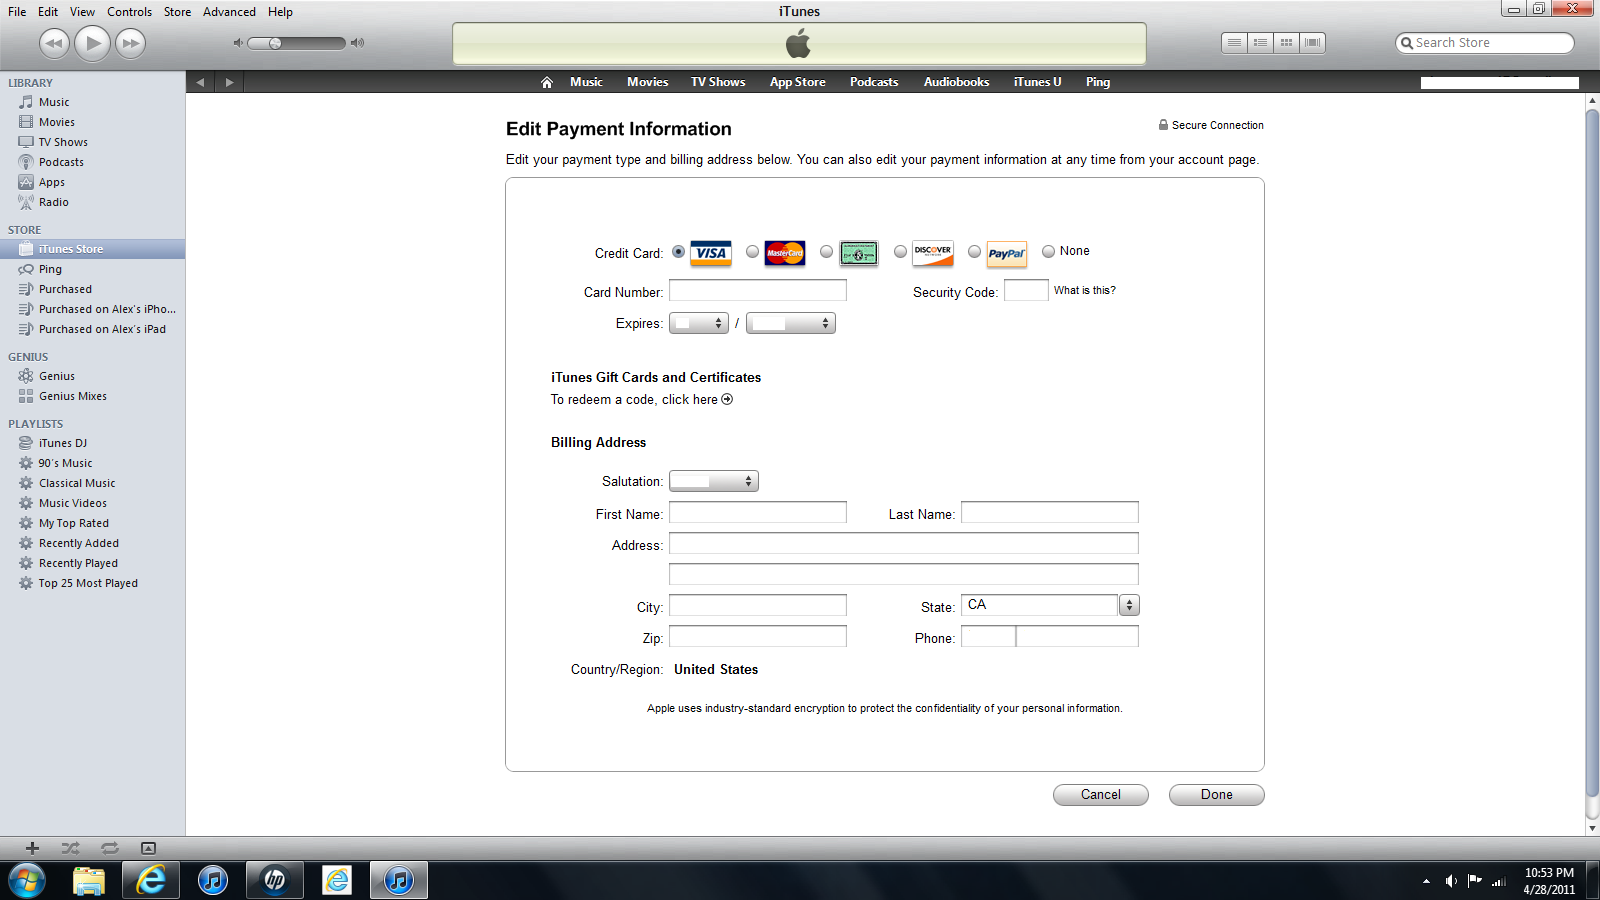Click the system tray volume icon
1600x900 pixels.
1450,881
